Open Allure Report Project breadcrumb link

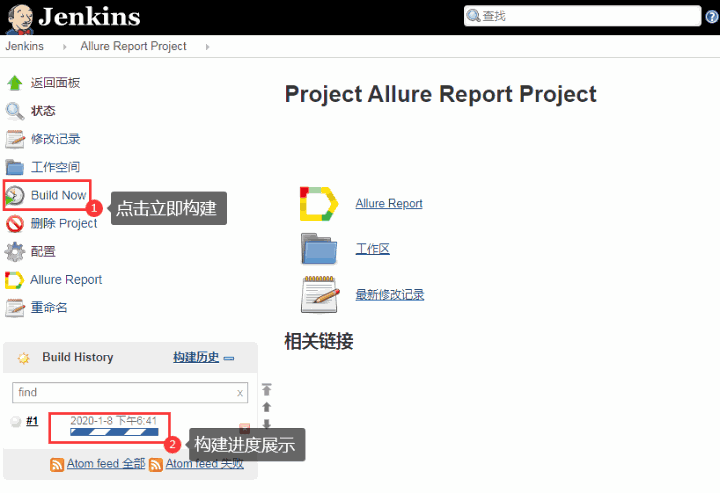click(x=133, y=46)
